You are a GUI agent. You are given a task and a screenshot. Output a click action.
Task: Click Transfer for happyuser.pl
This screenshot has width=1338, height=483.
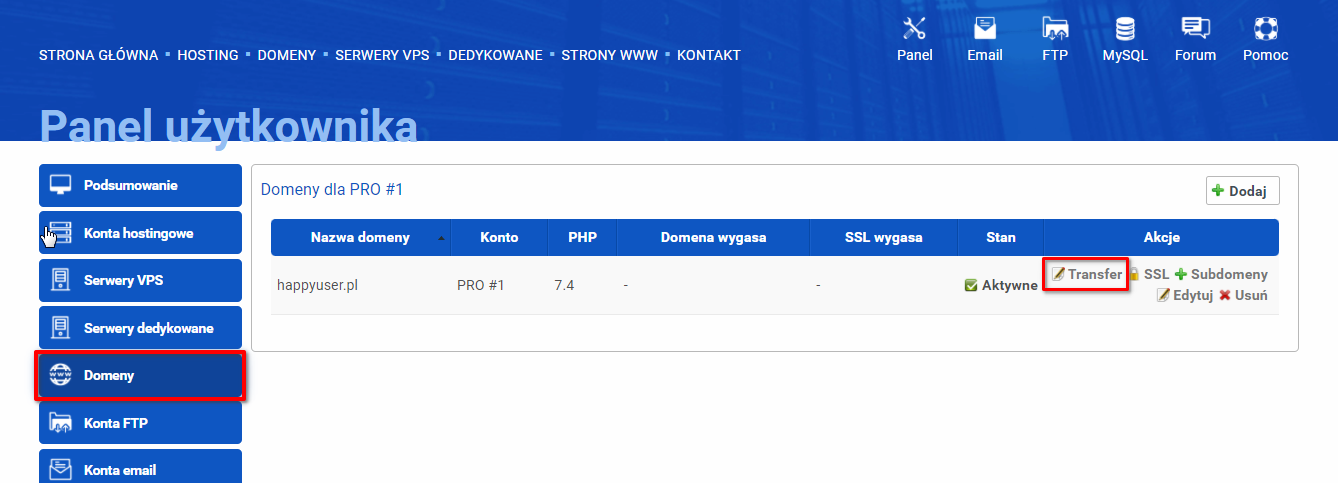click(x=1087, y=274)
